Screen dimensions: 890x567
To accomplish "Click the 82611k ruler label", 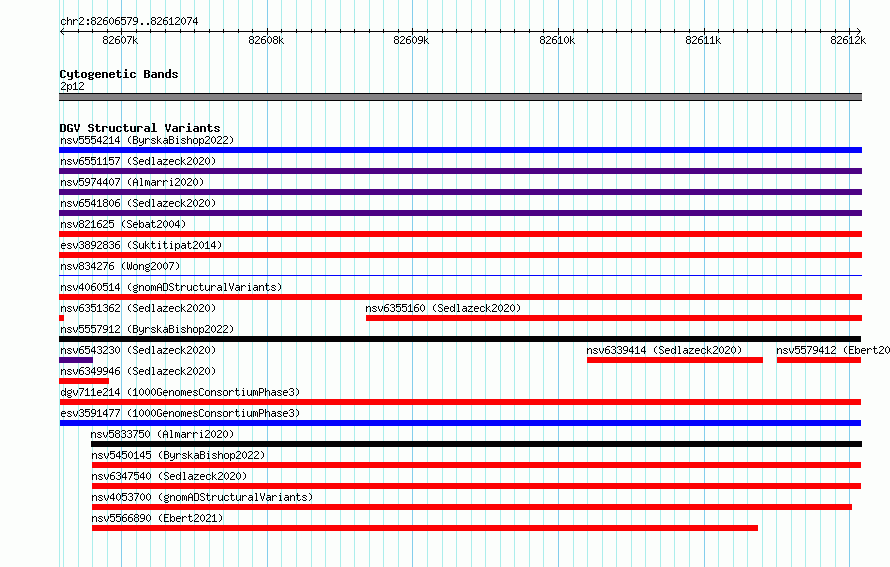I will click(703, 40).
